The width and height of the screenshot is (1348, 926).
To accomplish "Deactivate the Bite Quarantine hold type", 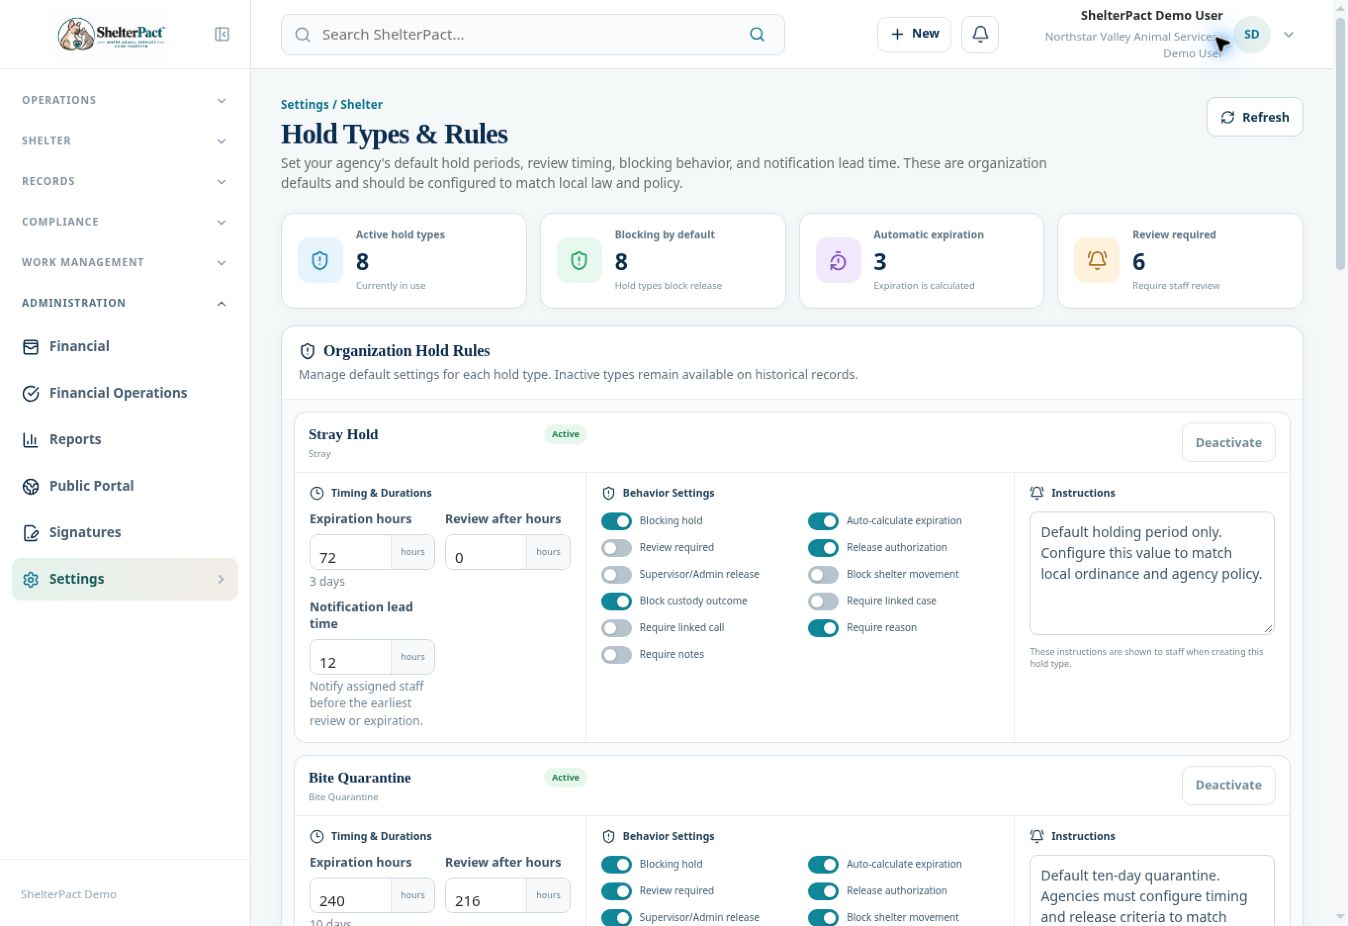I will pyautogui.click(x=1228, y=785).
